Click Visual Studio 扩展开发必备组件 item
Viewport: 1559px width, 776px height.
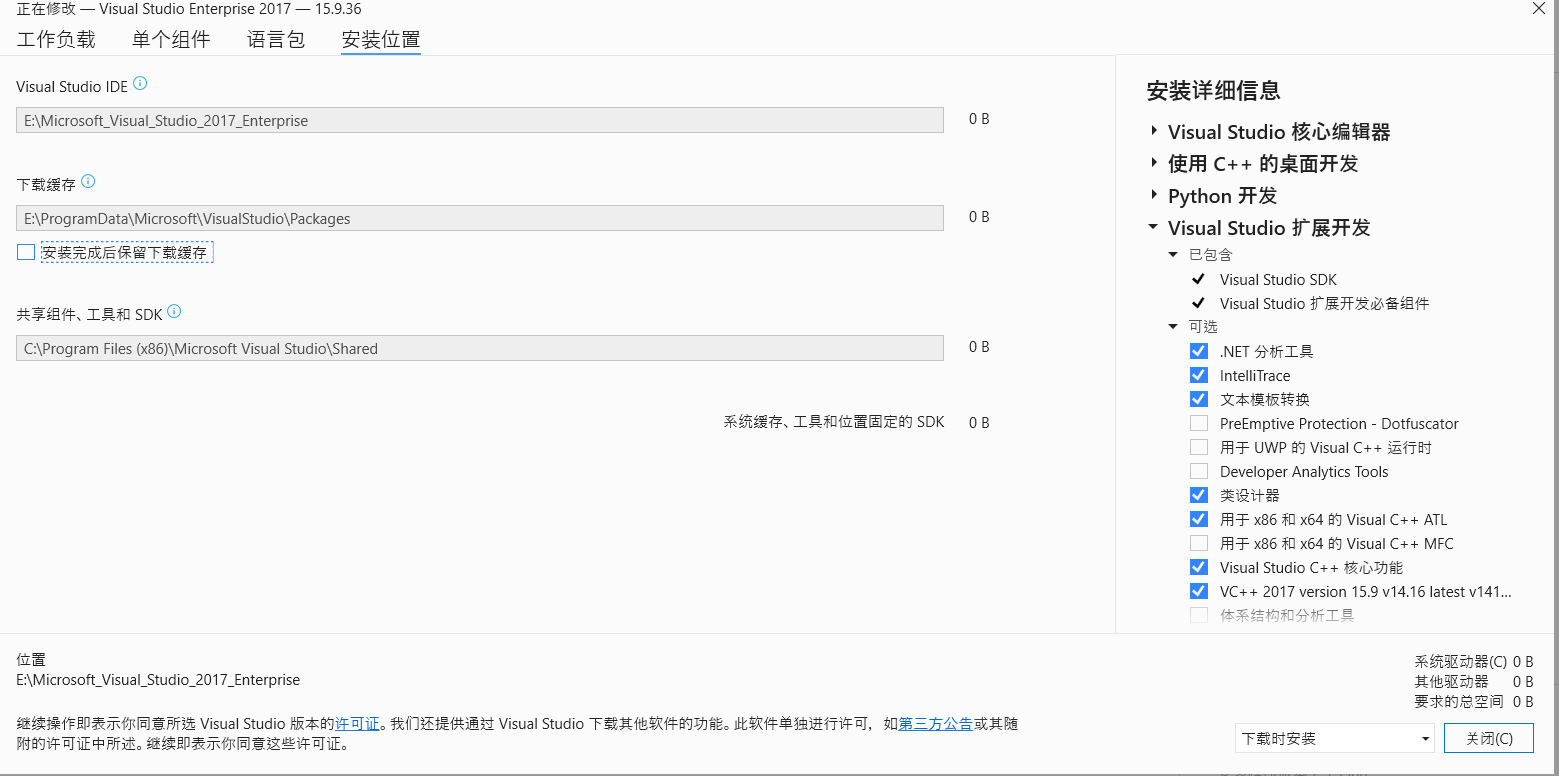[1324, 304]
